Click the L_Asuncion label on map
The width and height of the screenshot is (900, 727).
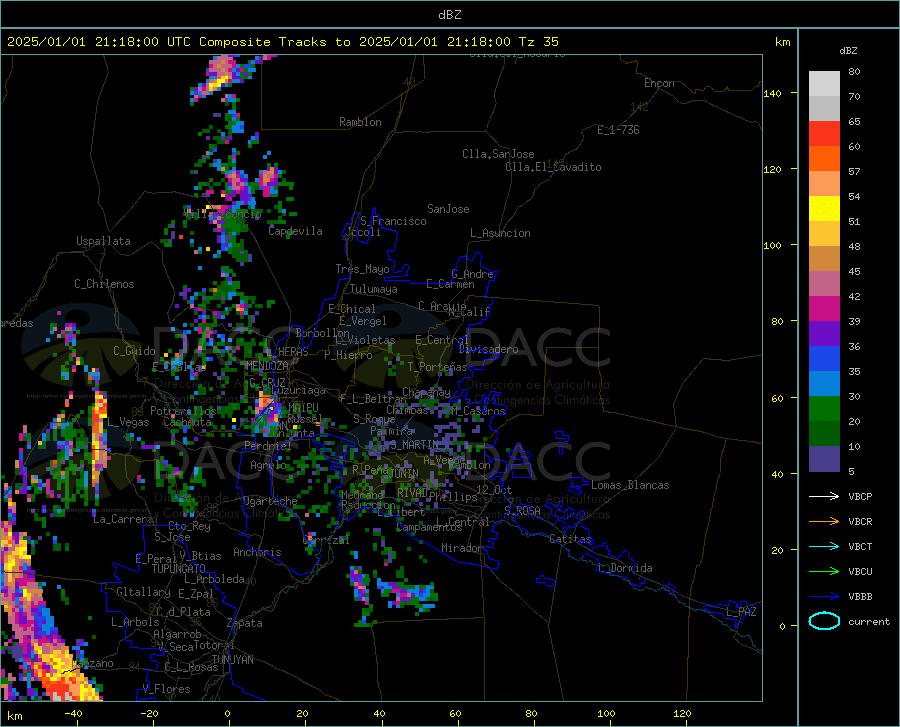coord(500,233)
